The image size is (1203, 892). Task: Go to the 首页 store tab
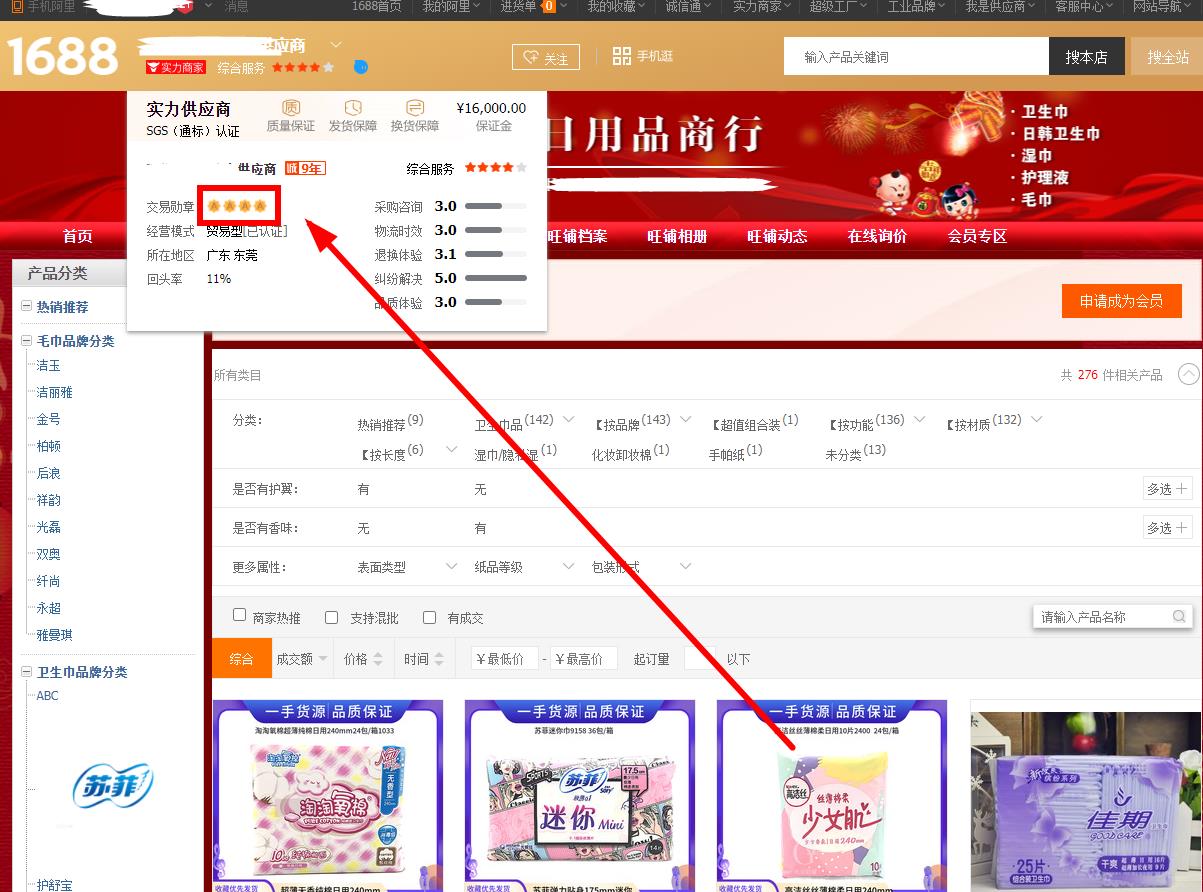pos(78,237)
